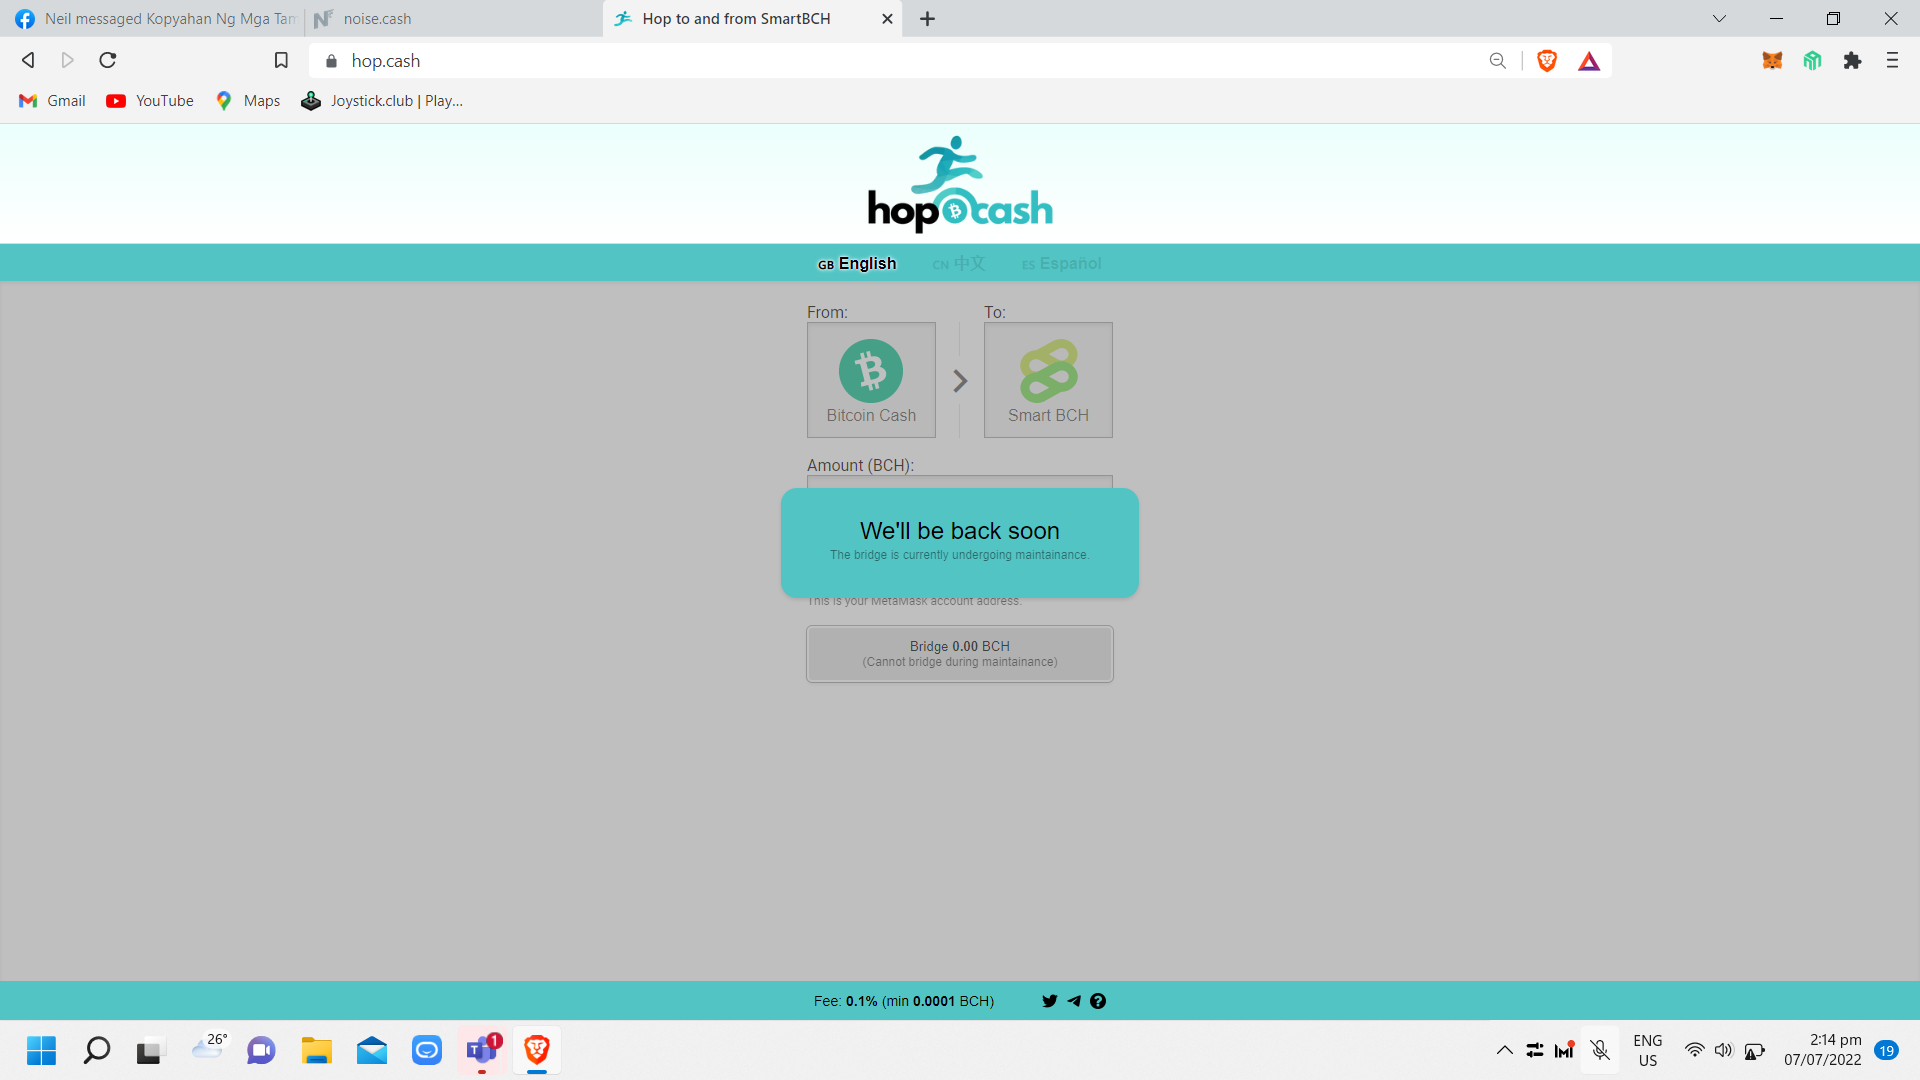The height and width of the screenshot is (1080, 1920).
Task: Reload the hop.cash page
Action: click(x=108, y=61)
